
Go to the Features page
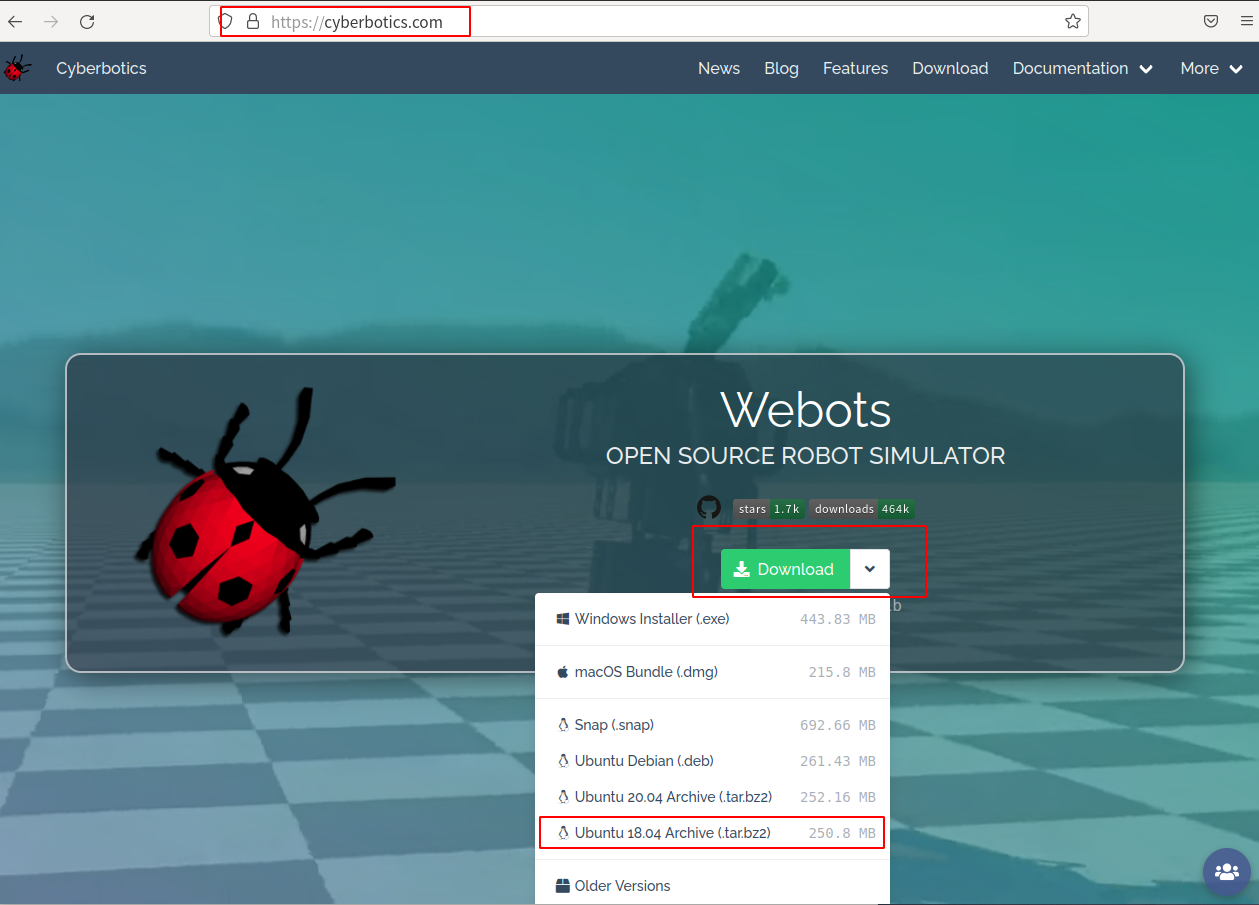click(855, 68)
